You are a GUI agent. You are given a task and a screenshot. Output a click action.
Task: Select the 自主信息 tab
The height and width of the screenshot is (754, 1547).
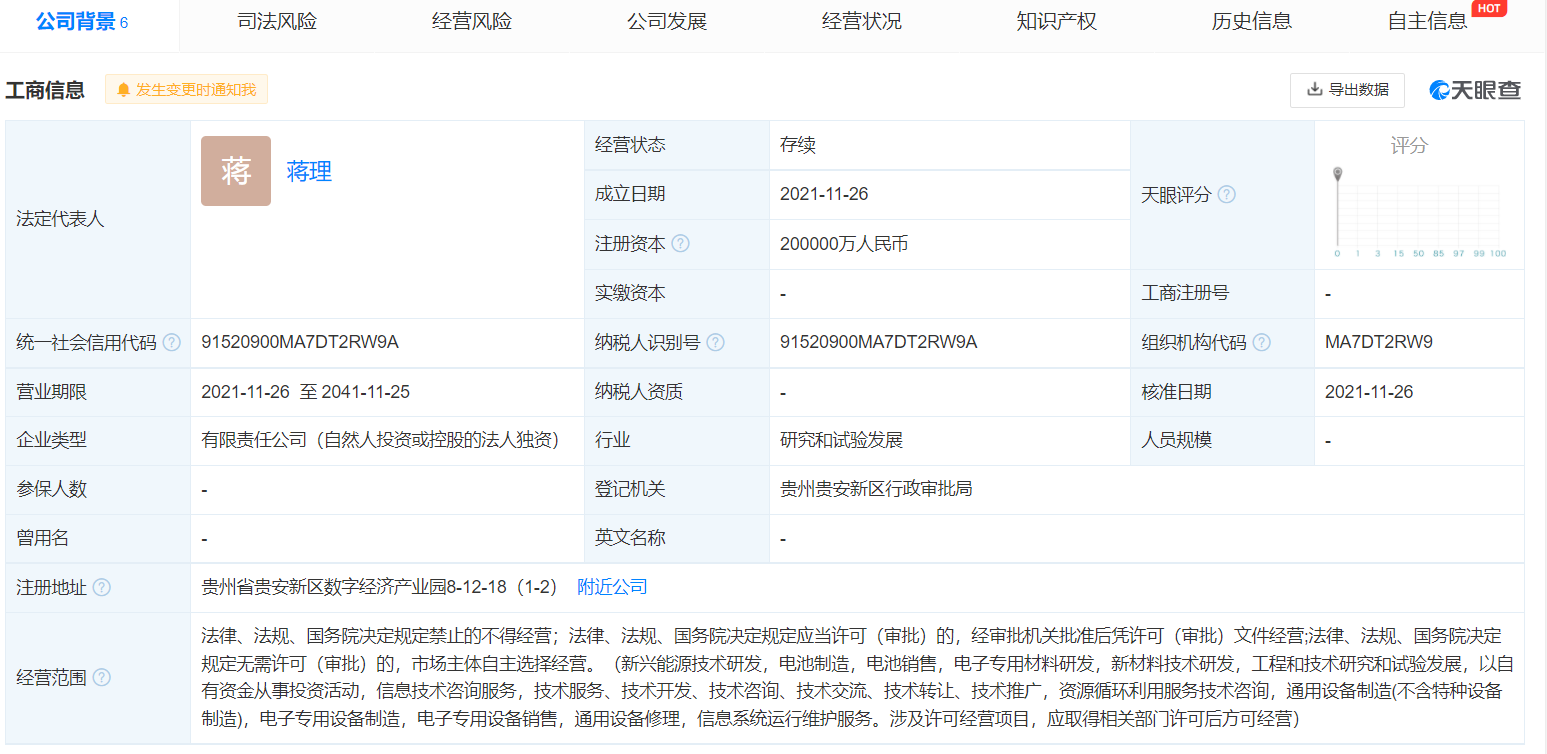coord(1427,22)
